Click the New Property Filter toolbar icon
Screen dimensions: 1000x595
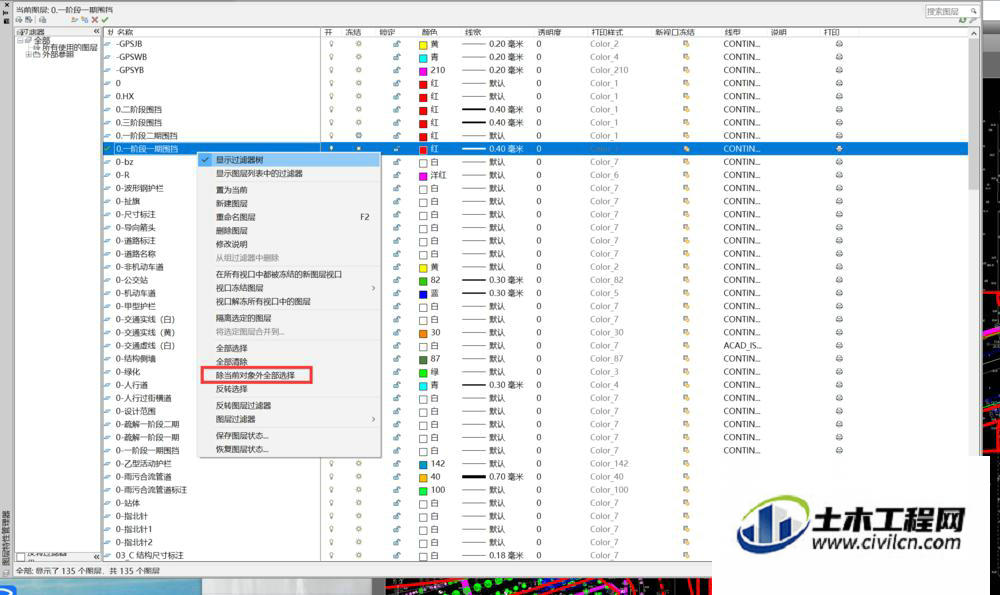point(18,20)
